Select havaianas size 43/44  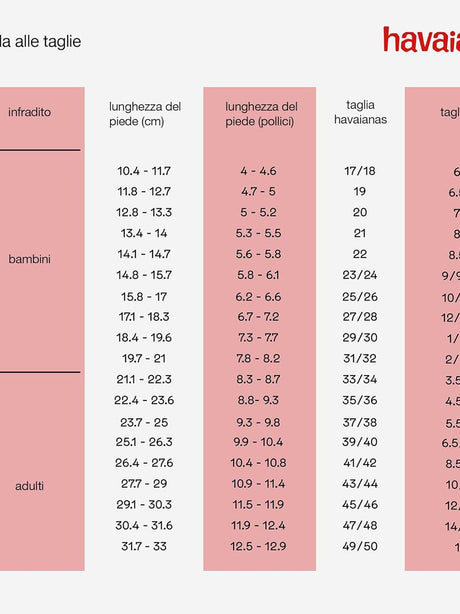[x=360, y=484]
